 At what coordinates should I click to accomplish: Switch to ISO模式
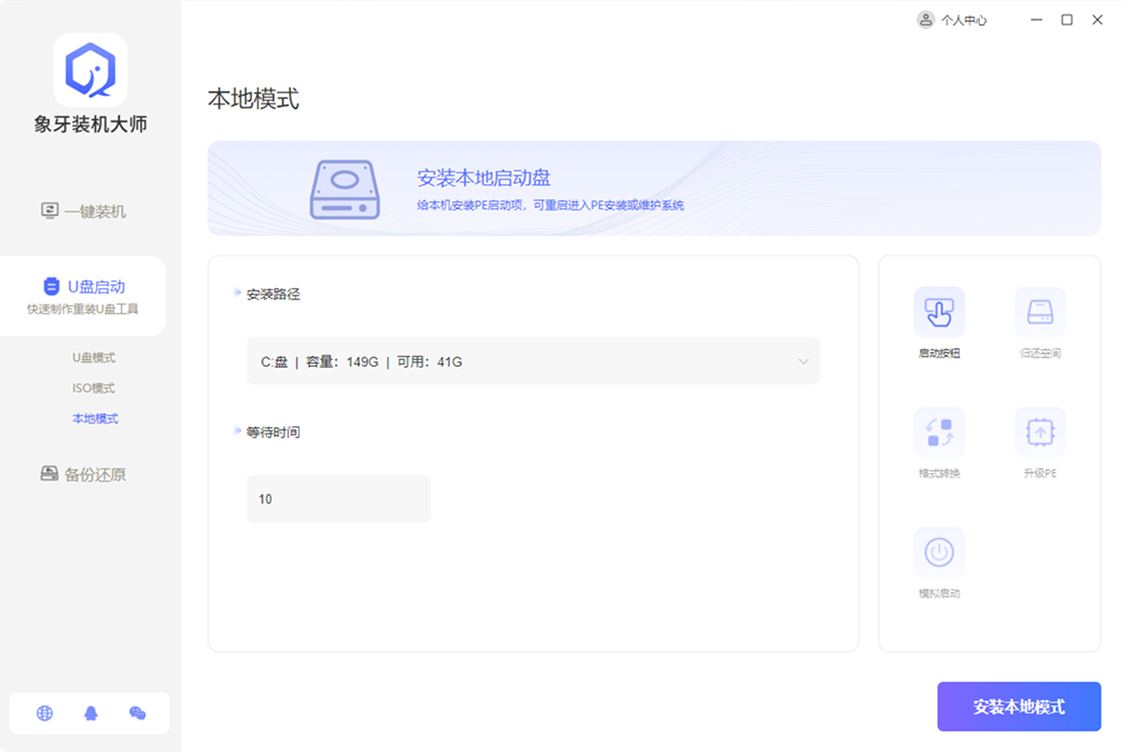coord(96,388)
